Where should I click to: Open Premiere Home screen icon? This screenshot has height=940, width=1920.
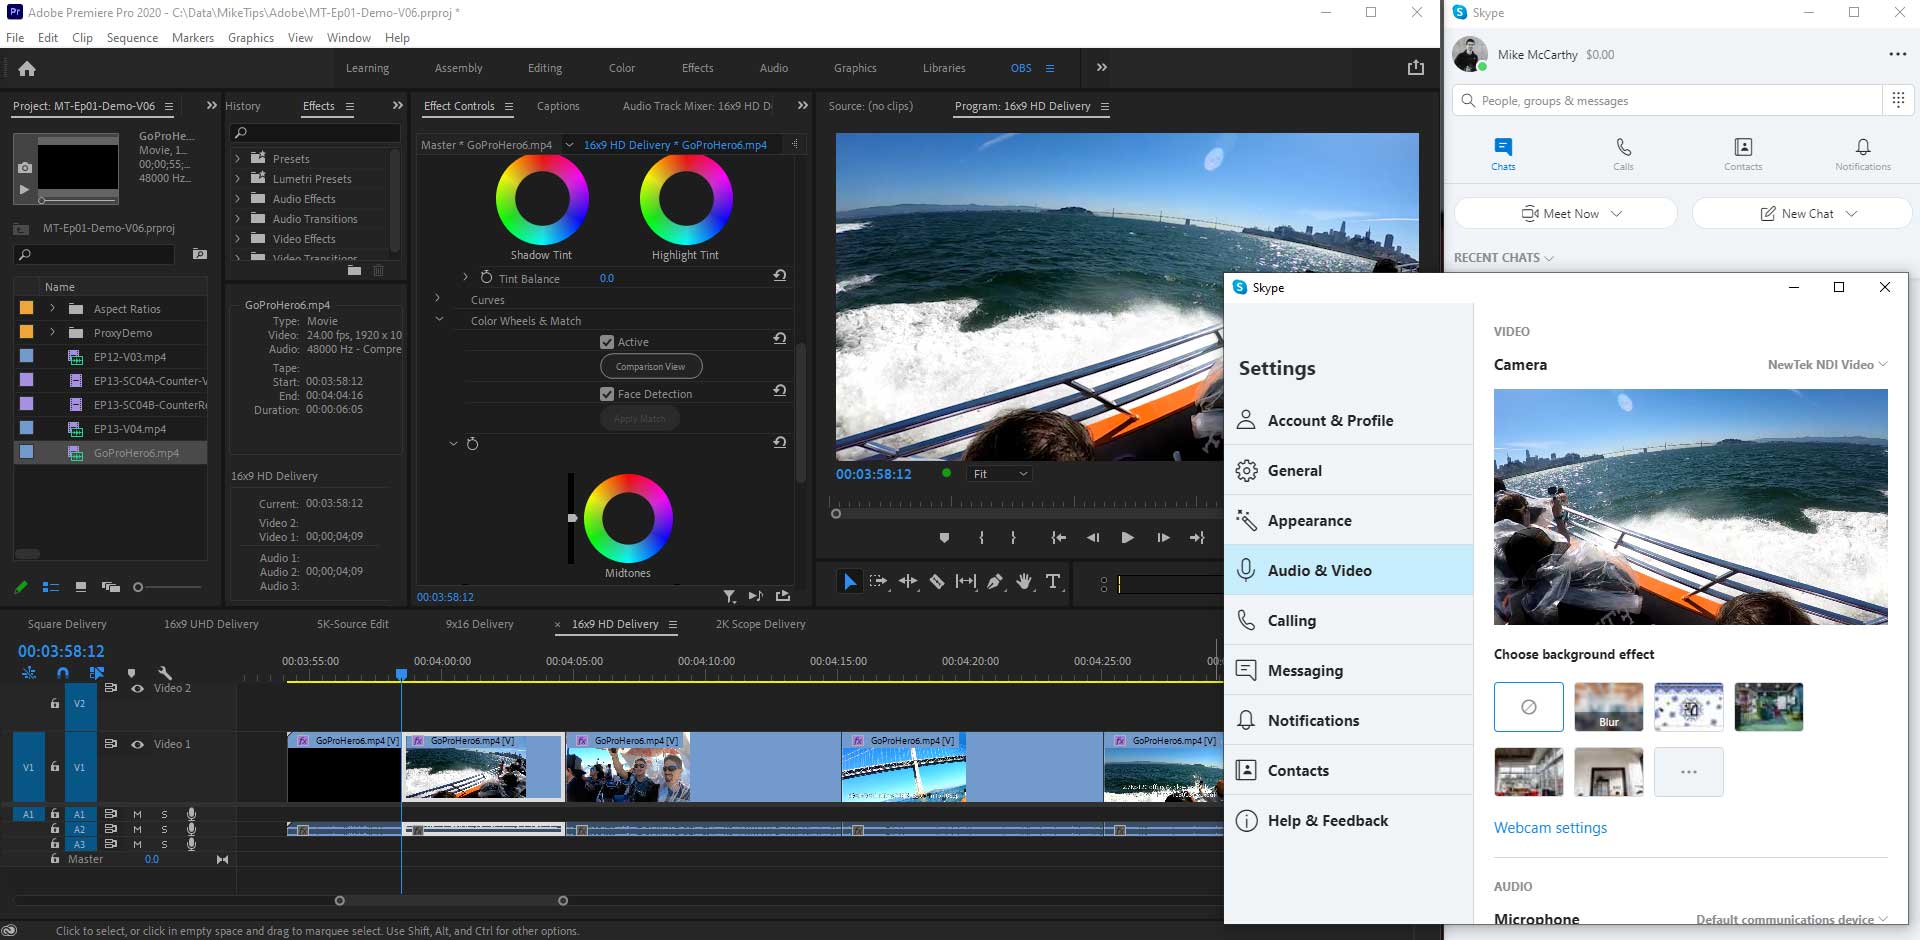(x=27, y=69)
